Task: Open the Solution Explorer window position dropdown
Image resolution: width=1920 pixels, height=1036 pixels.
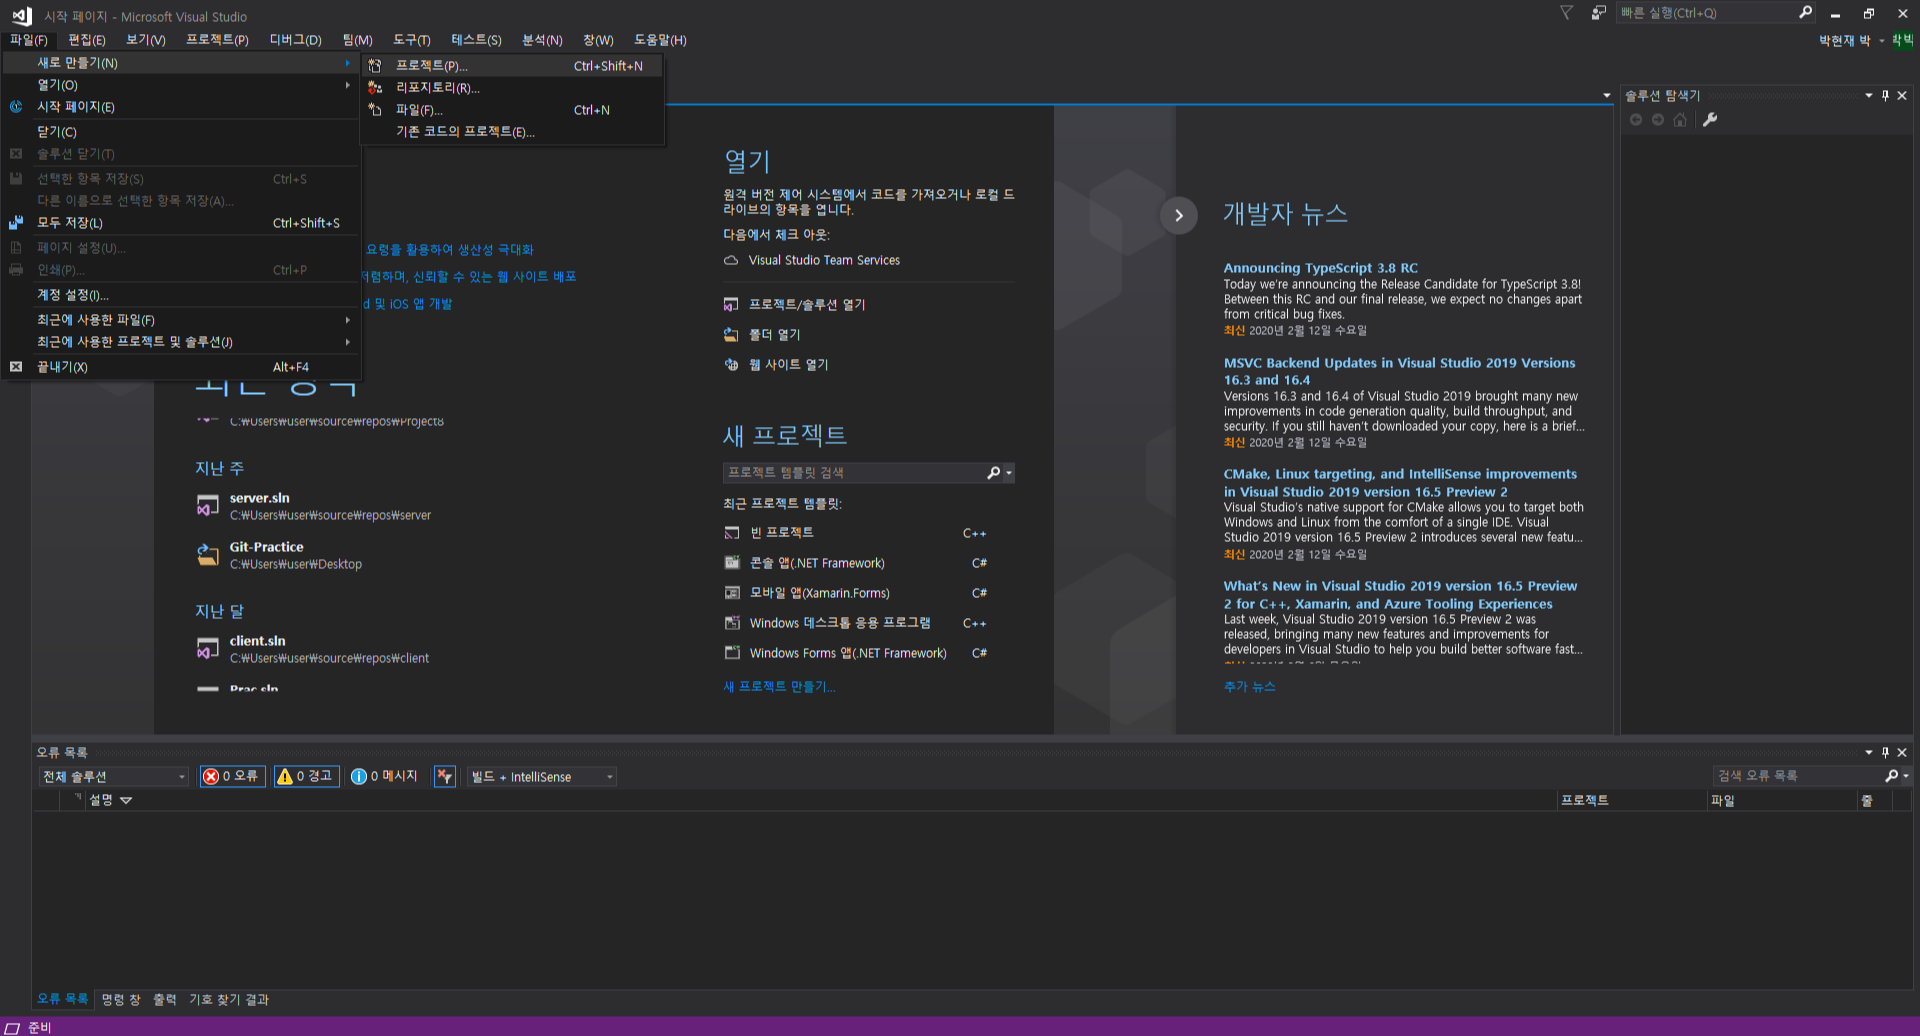Action: click(1868, 95)
